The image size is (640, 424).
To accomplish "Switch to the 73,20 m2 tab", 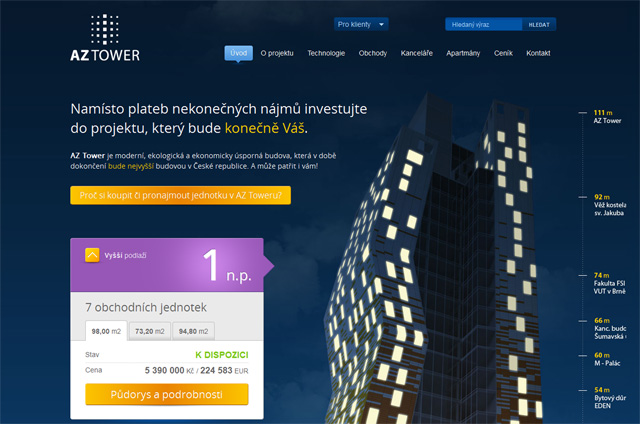I will (150, 331).
